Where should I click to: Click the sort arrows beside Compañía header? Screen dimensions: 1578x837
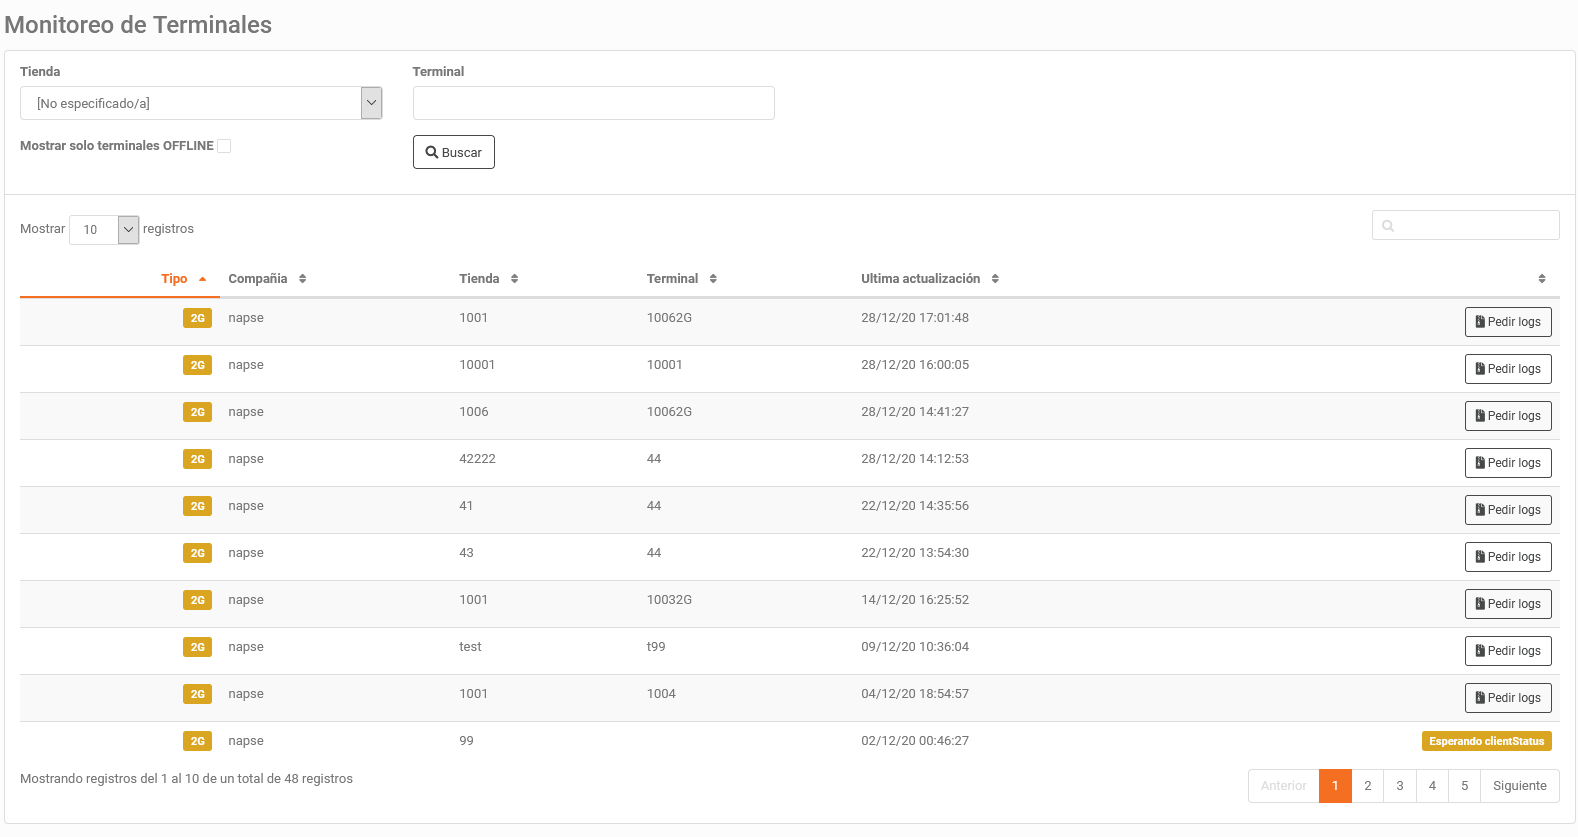[x=302, y=279]
